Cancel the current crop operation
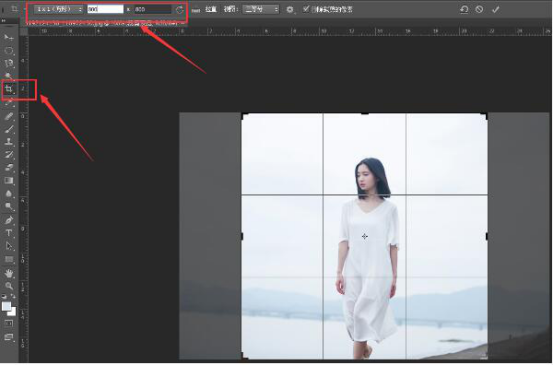The height and width of the screenshot is (366, 554). [479, 9]
